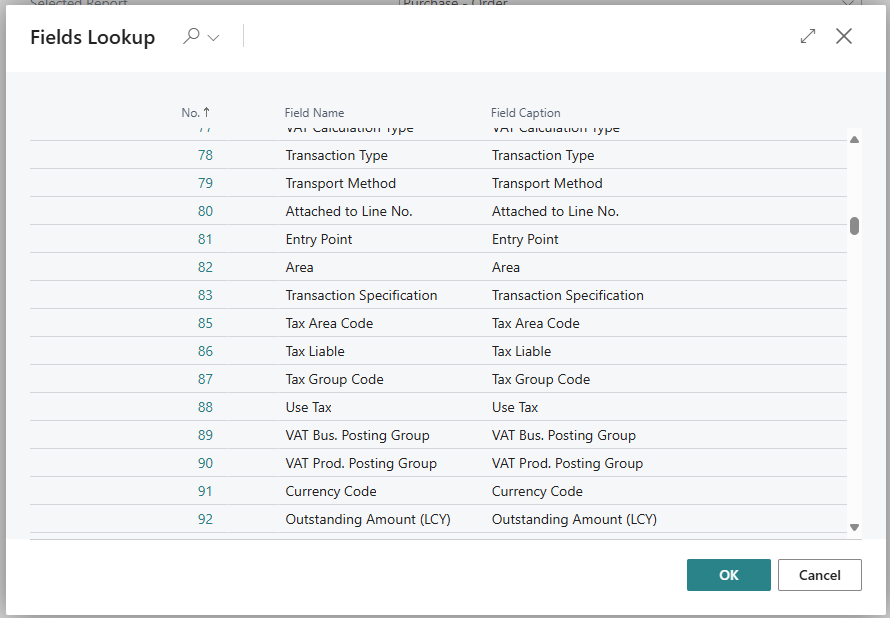Image resolution: width=890 pixels, height=618 pixels.
Task: Click the Field Name column header
Action: click(x=314, y=113)
